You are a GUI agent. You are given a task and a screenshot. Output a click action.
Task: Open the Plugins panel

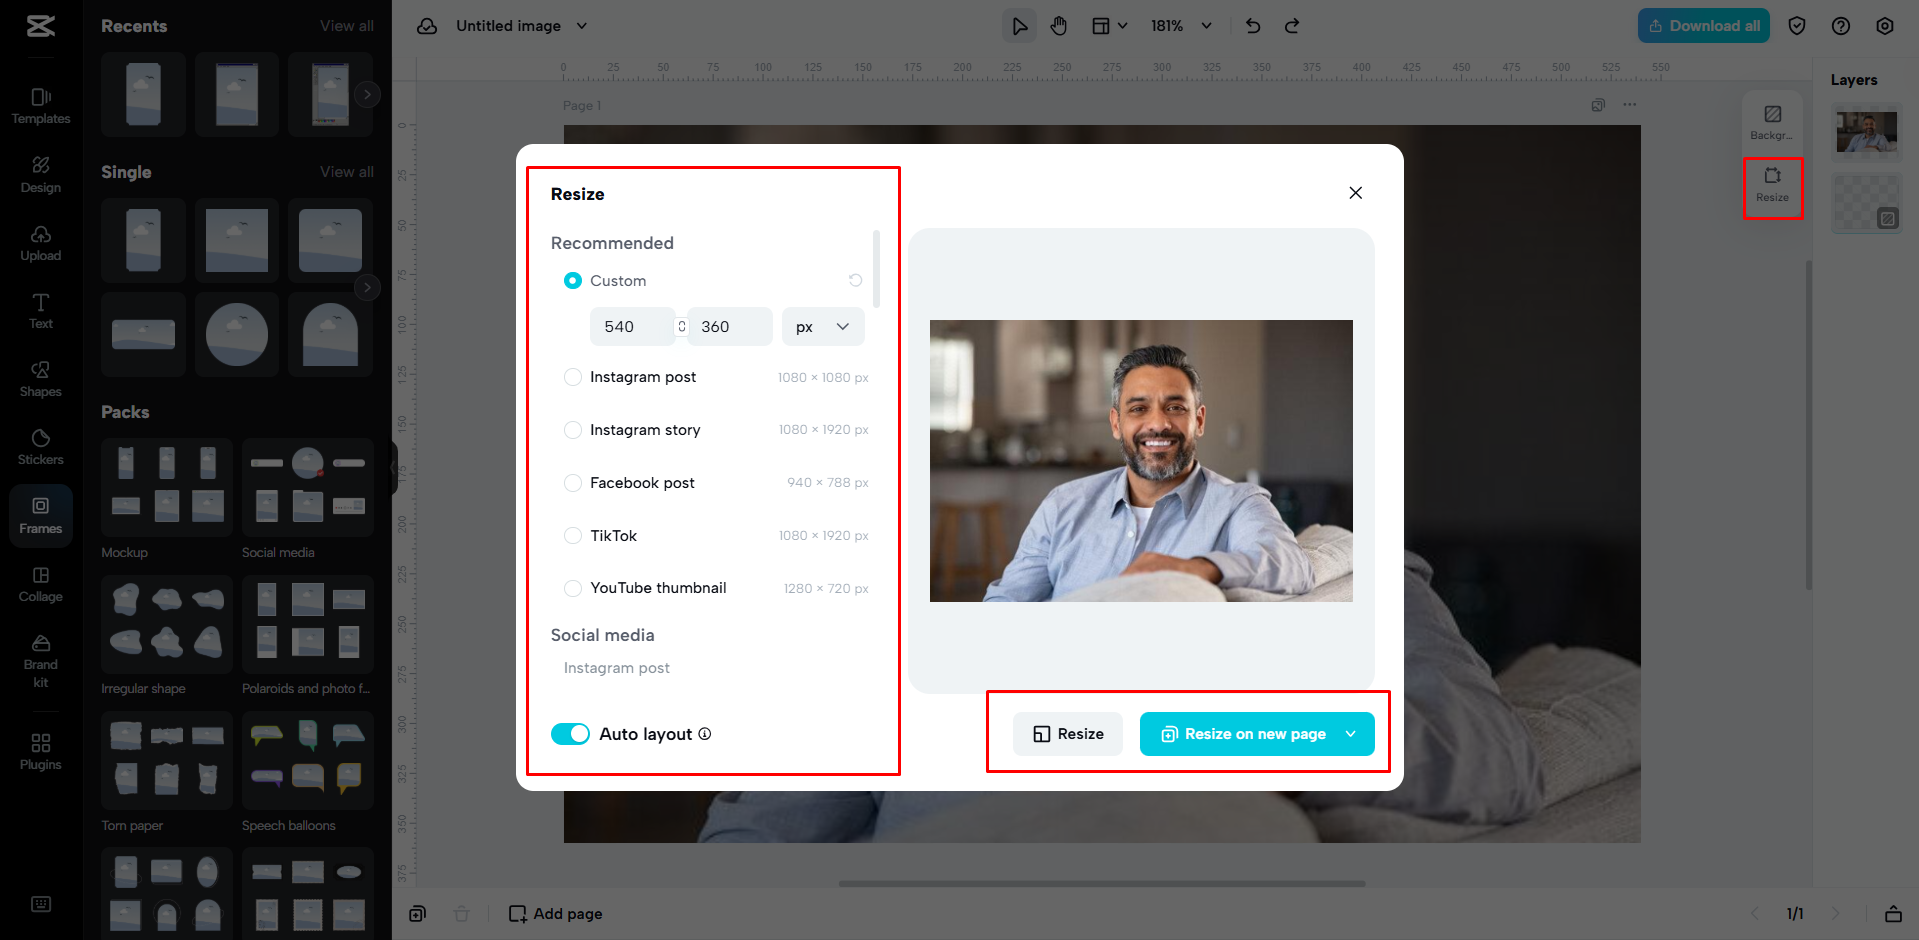click(x=40, y=750)
